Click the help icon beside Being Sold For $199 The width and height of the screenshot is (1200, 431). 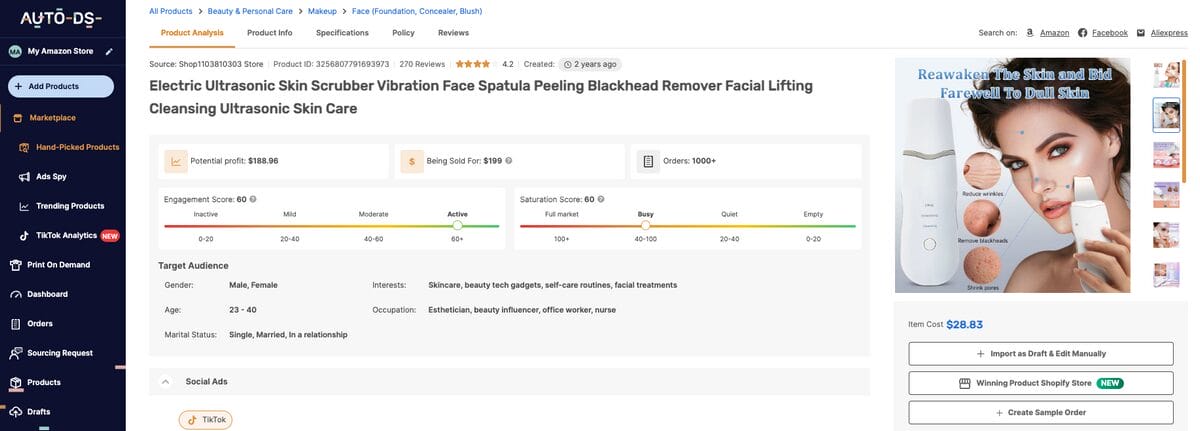509,160
